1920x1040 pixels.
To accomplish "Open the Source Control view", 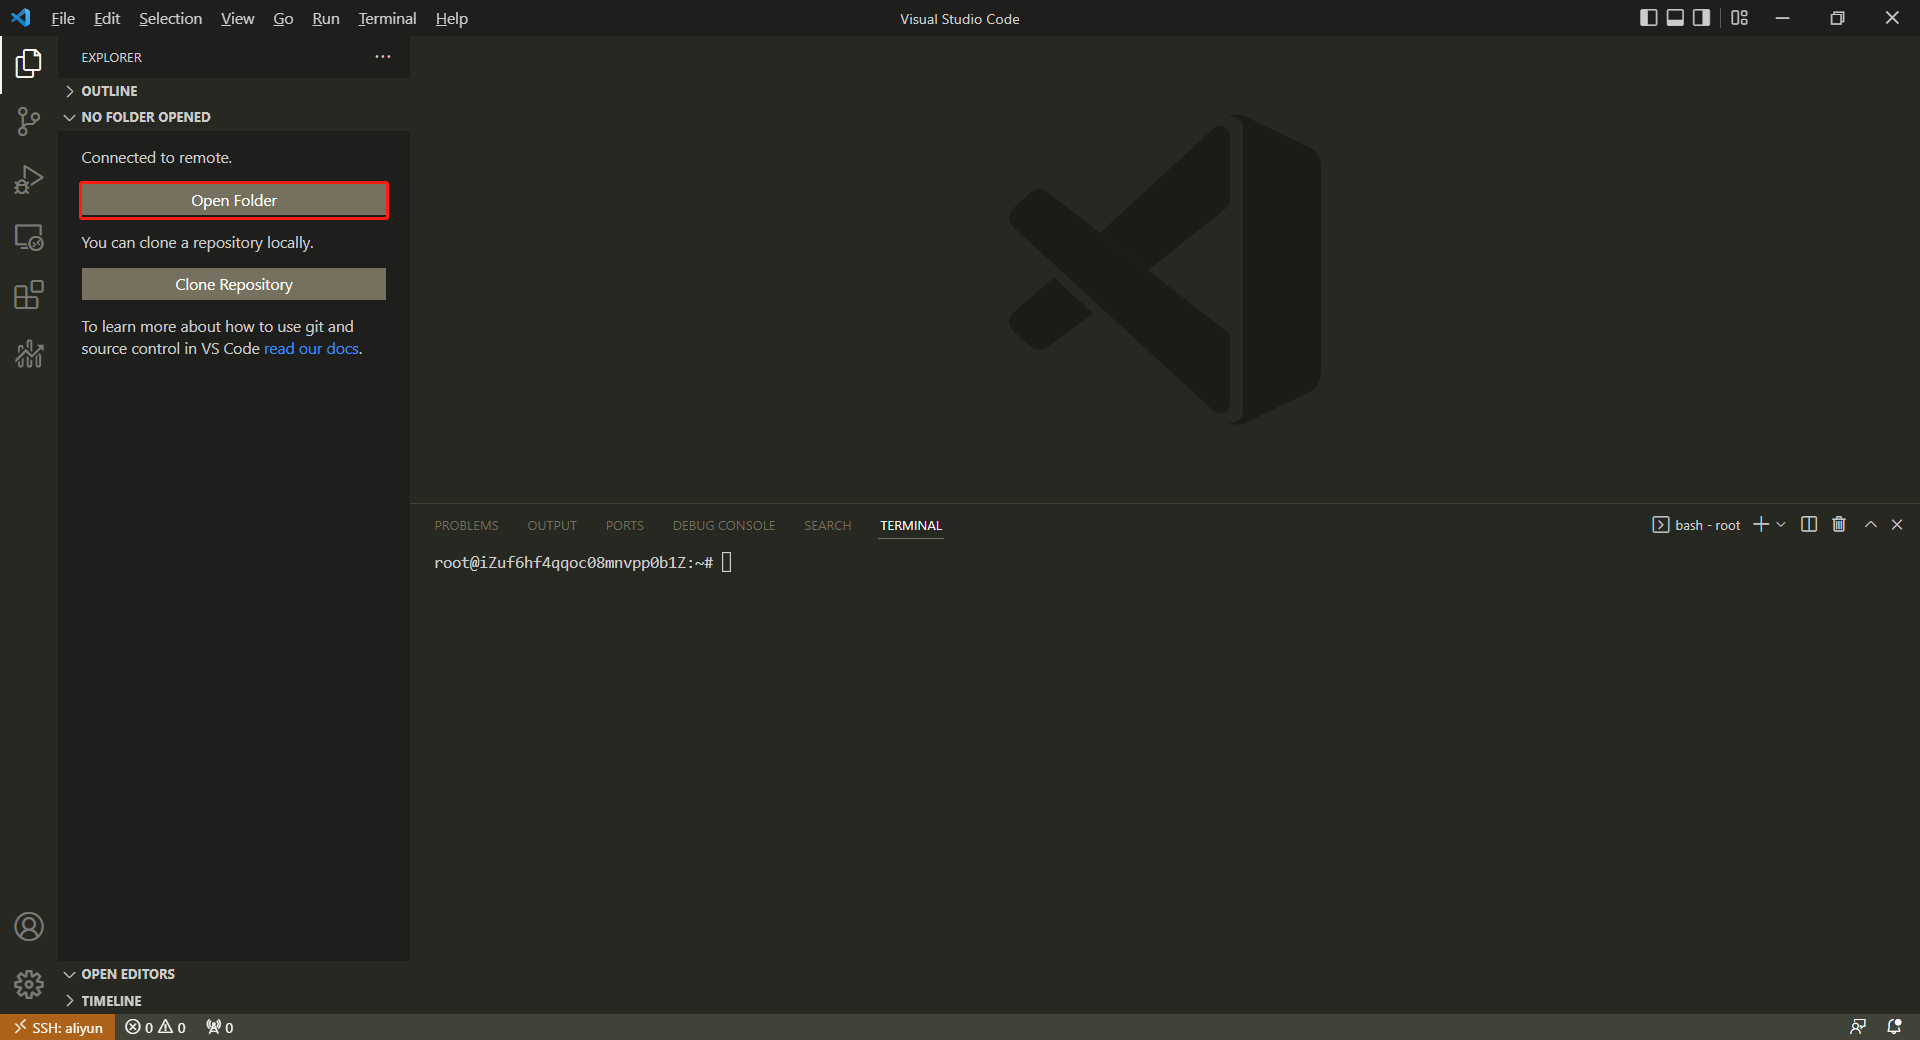I will coord(29,122).
